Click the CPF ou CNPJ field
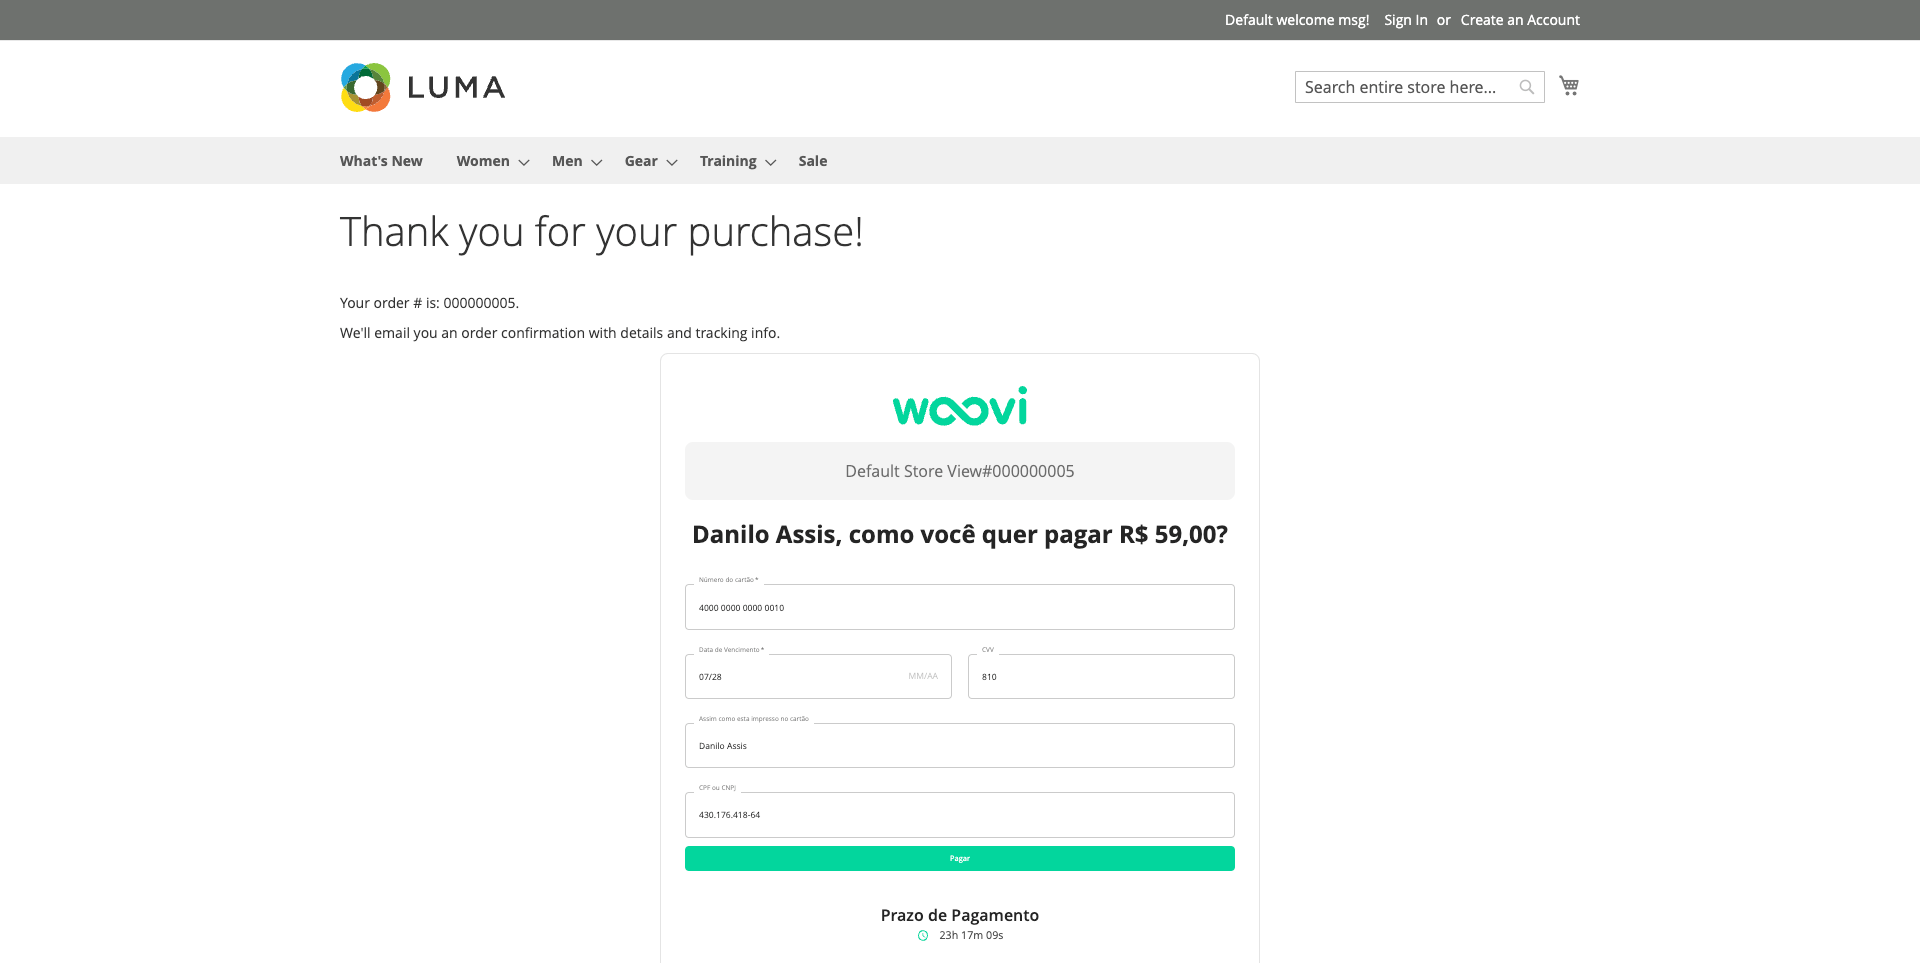 click(960, 815)
